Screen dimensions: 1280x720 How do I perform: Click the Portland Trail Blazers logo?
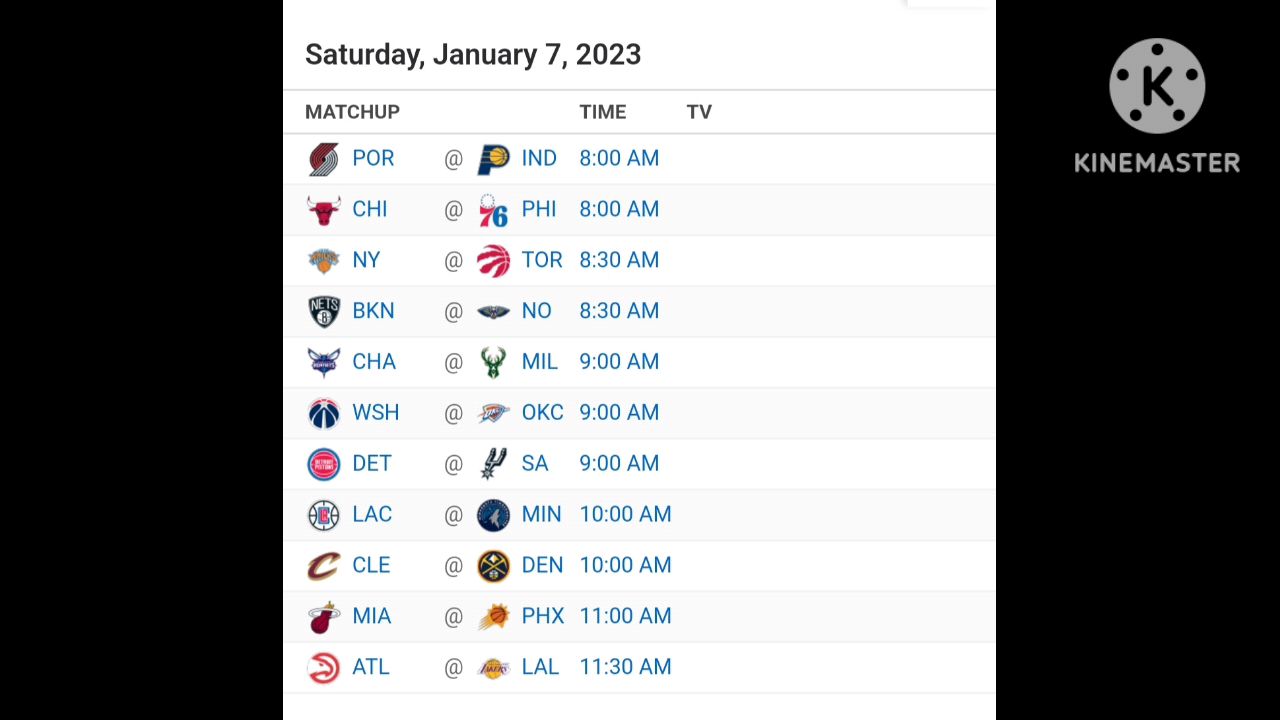click(323, 159)
